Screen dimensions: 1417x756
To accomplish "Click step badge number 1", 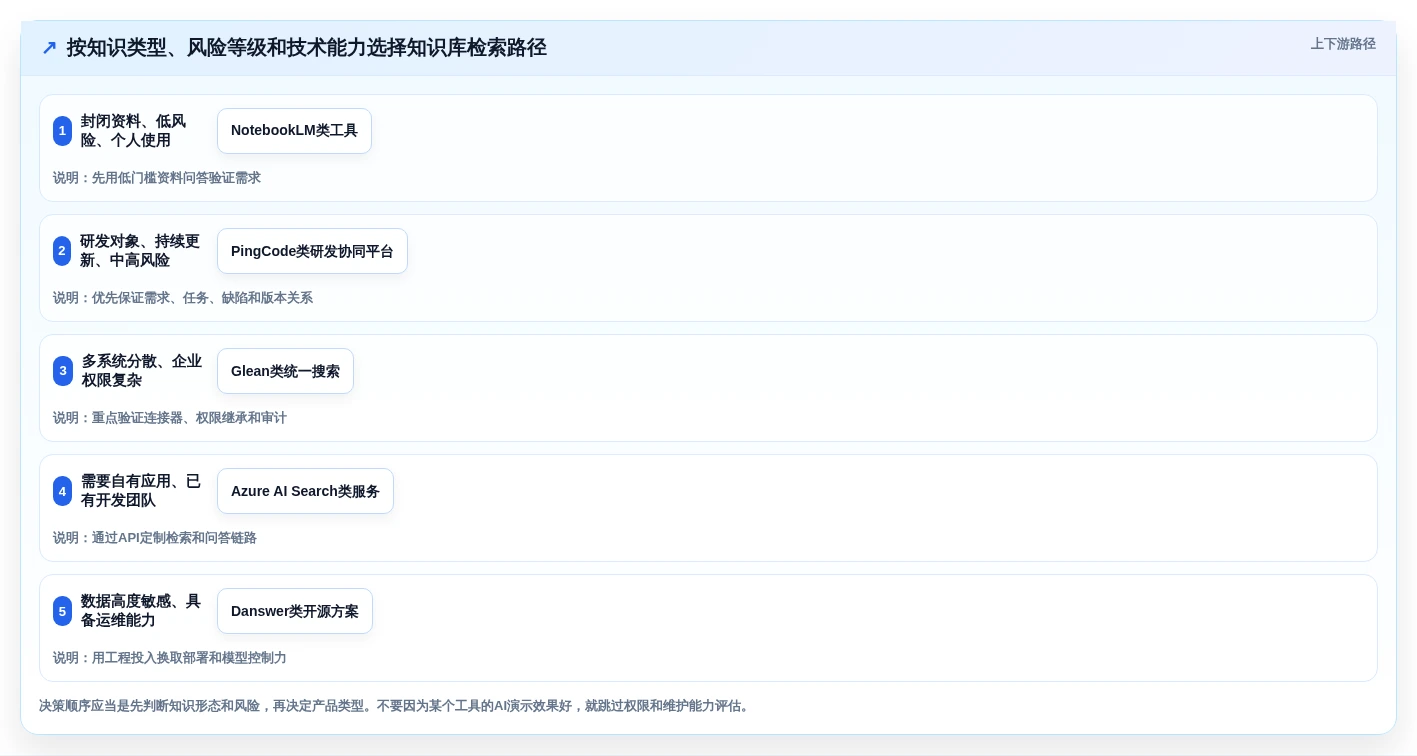I will tap(62, 131).
